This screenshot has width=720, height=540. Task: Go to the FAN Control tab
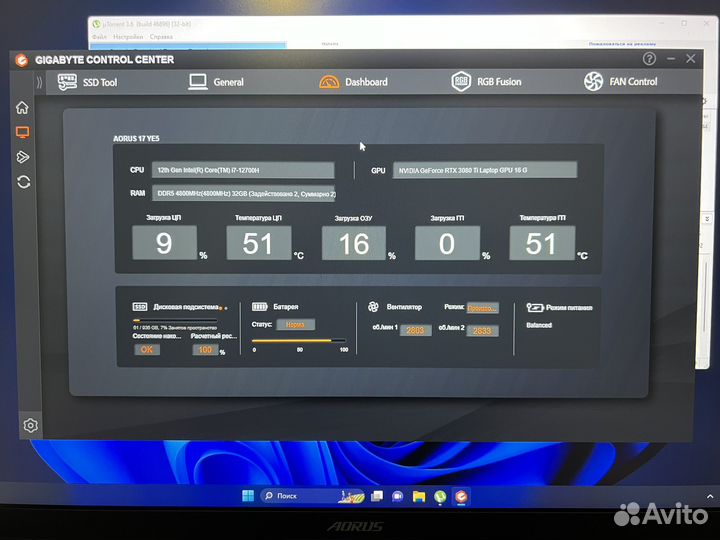click(x=620, y=81)
